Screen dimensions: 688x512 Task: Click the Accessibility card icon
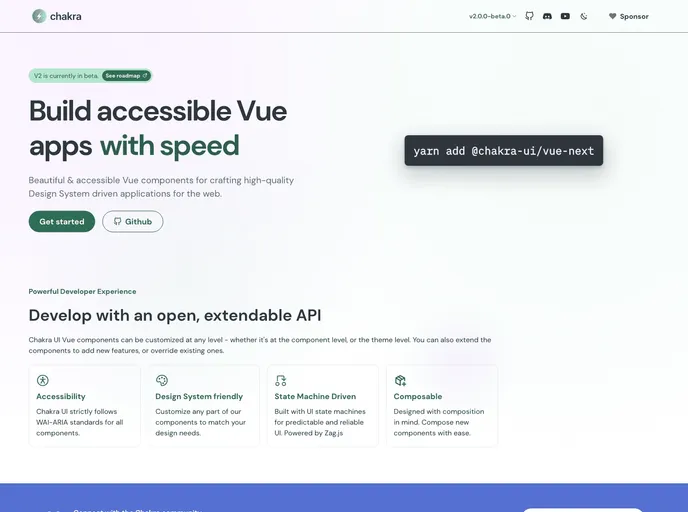[43, 380]
